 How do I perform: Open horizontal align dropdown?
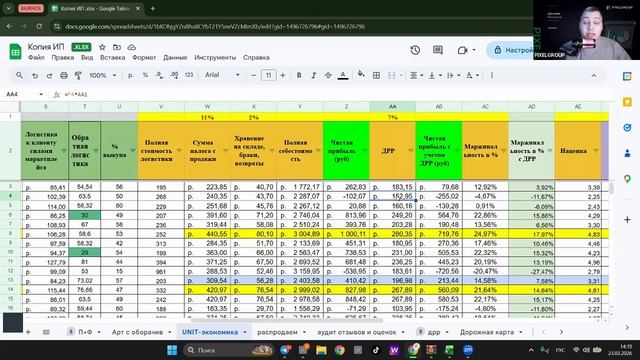[416, 75]
